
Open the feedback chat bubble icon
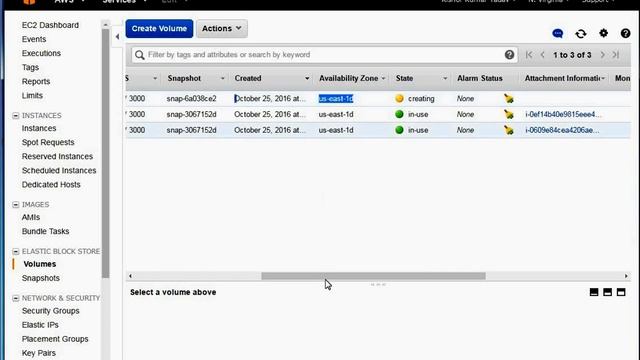point(558,33)
